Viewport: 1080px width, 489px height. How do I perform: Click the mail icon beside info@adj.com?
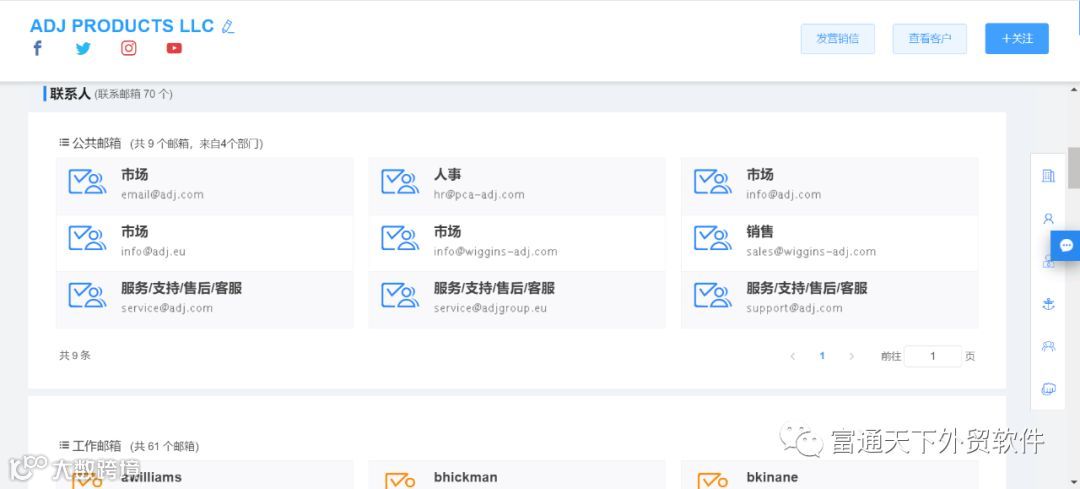coord(713,181)
